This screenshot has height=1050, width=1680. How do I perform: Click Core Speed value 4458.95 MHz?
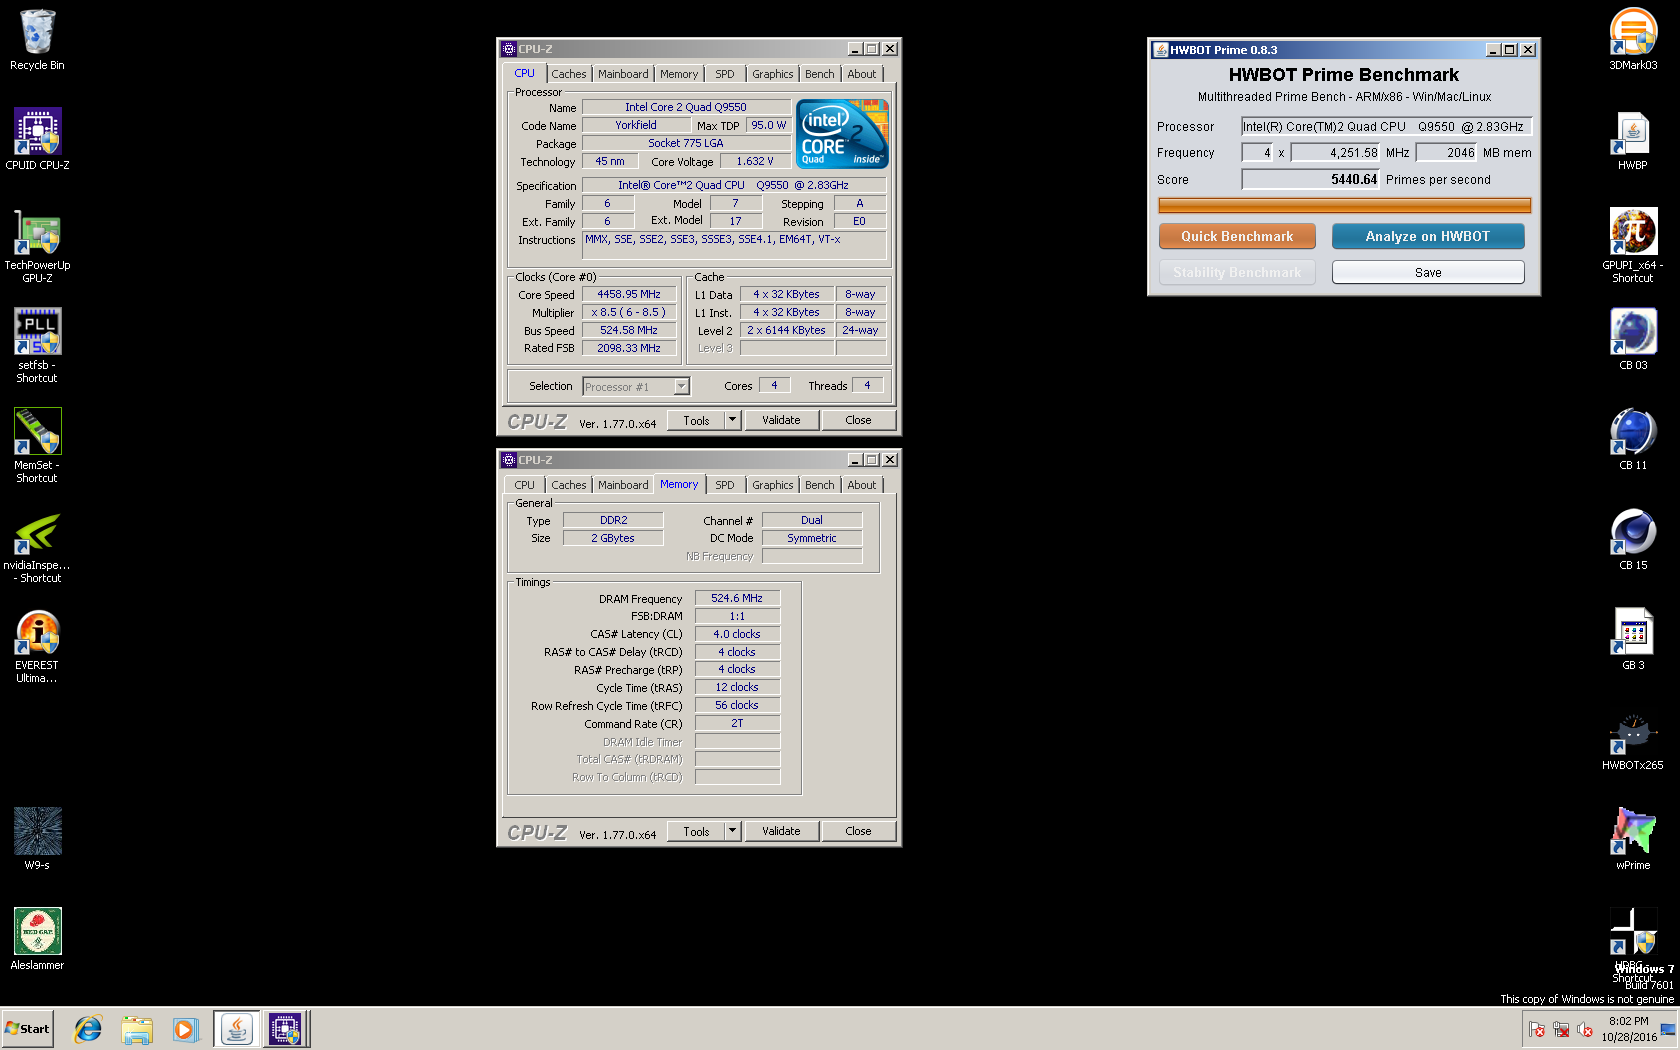coord(629,294)
